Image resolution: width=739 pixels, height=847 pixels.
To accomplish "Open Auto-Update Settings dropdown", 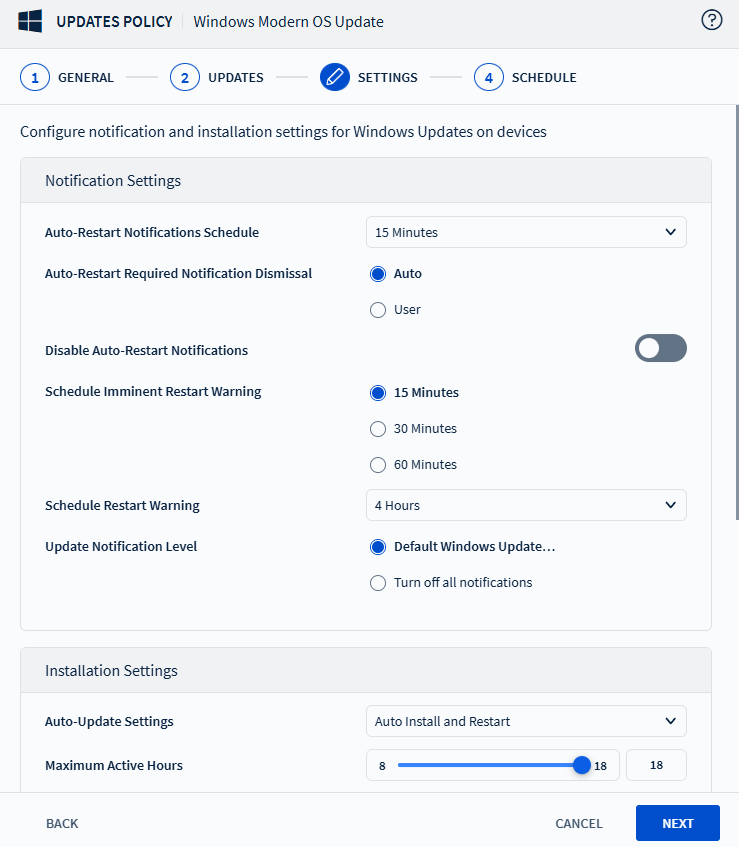I will (526, 721).
